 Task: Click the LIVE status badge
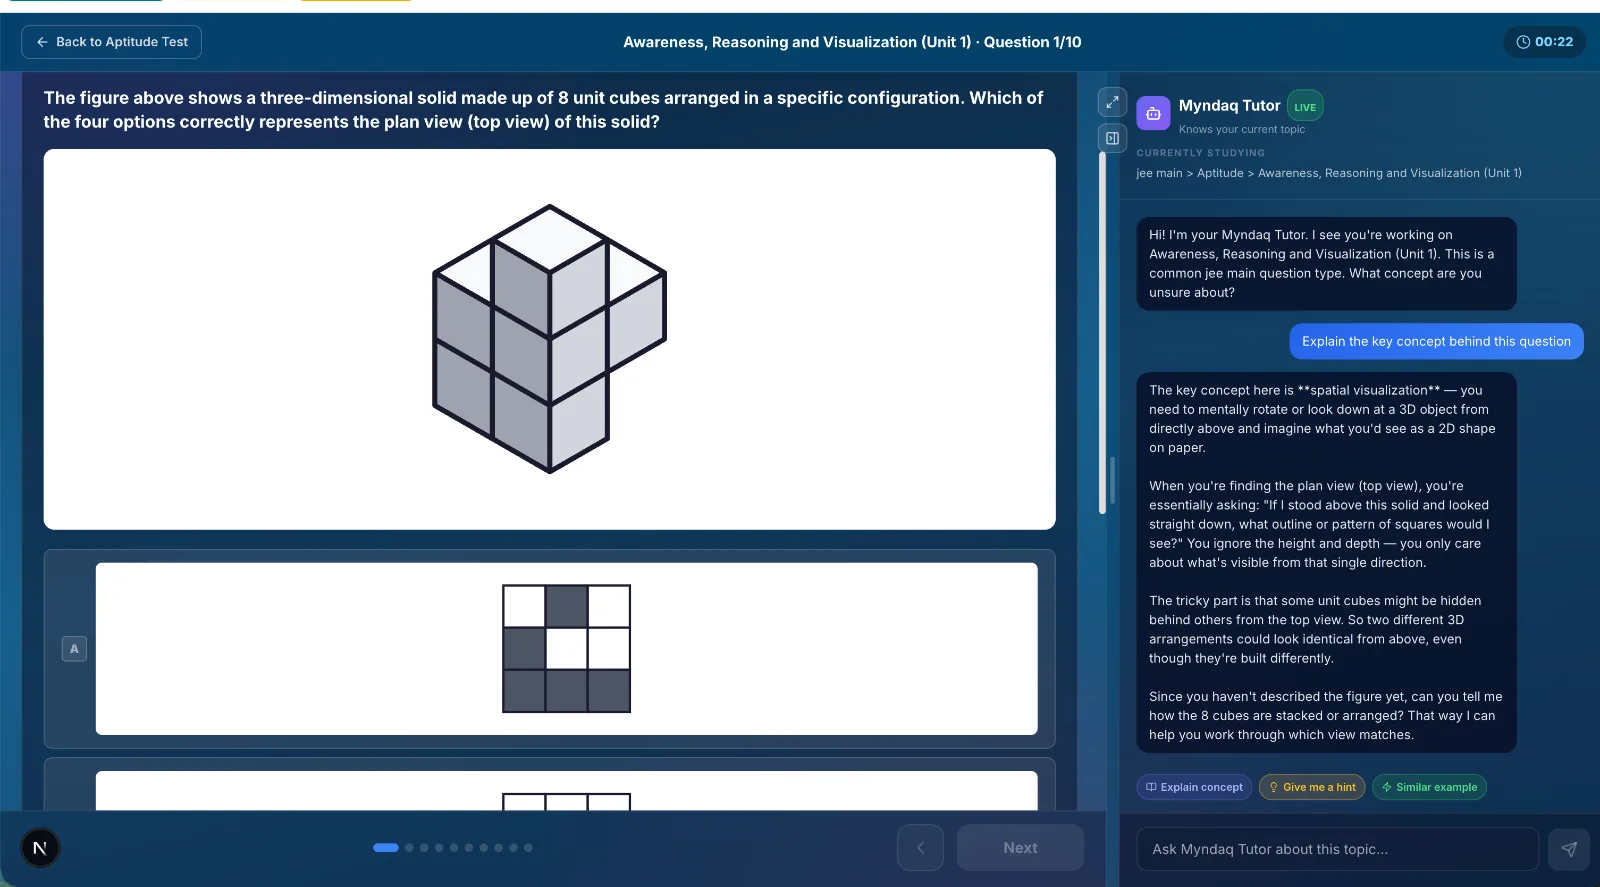[x=1305, y=107]
